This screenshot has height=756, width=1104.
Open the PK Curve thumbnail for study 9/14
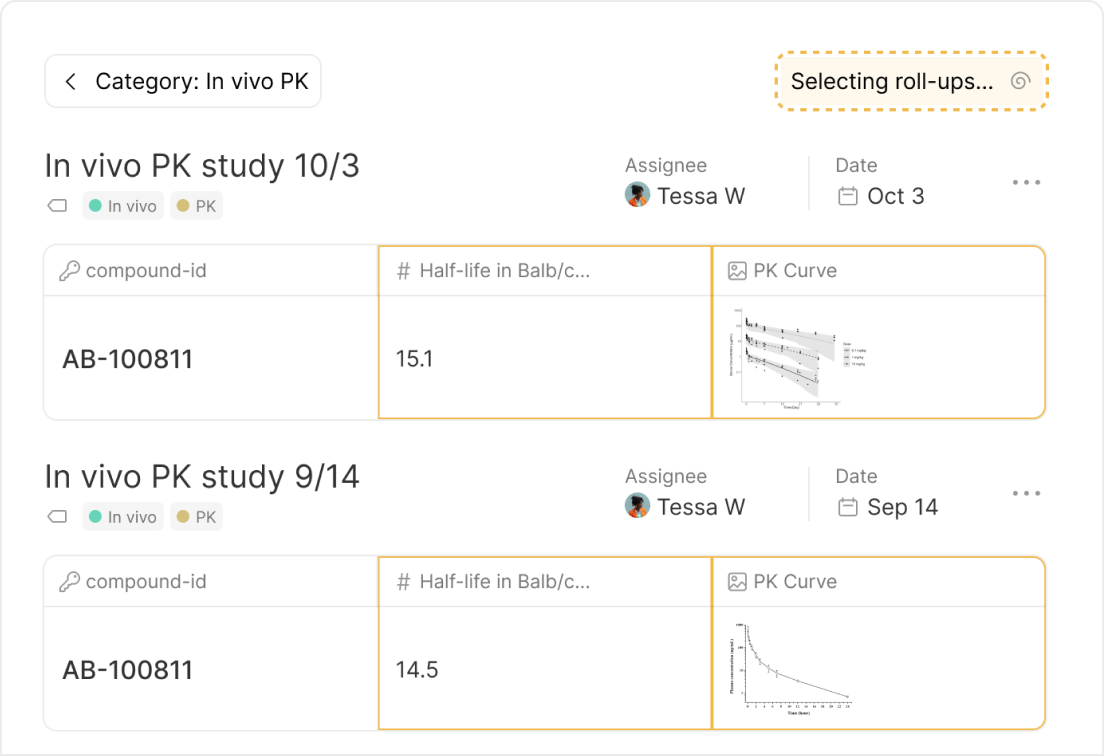pos(790,667)
